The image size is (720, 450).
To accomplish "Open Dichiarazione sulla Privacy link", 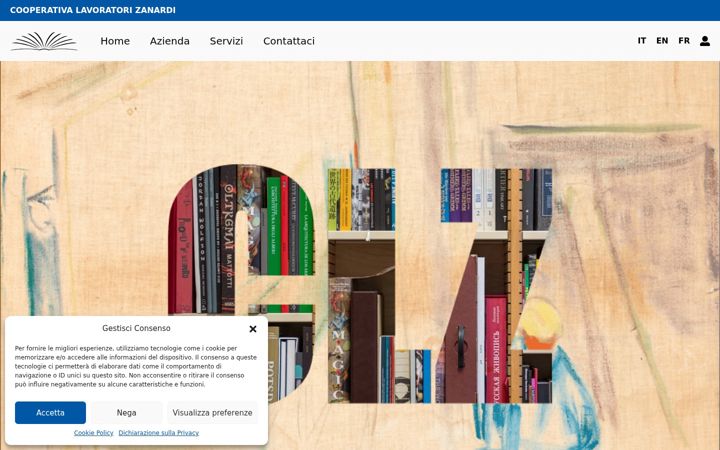I will pyautogui.click(x=158, y=433).
